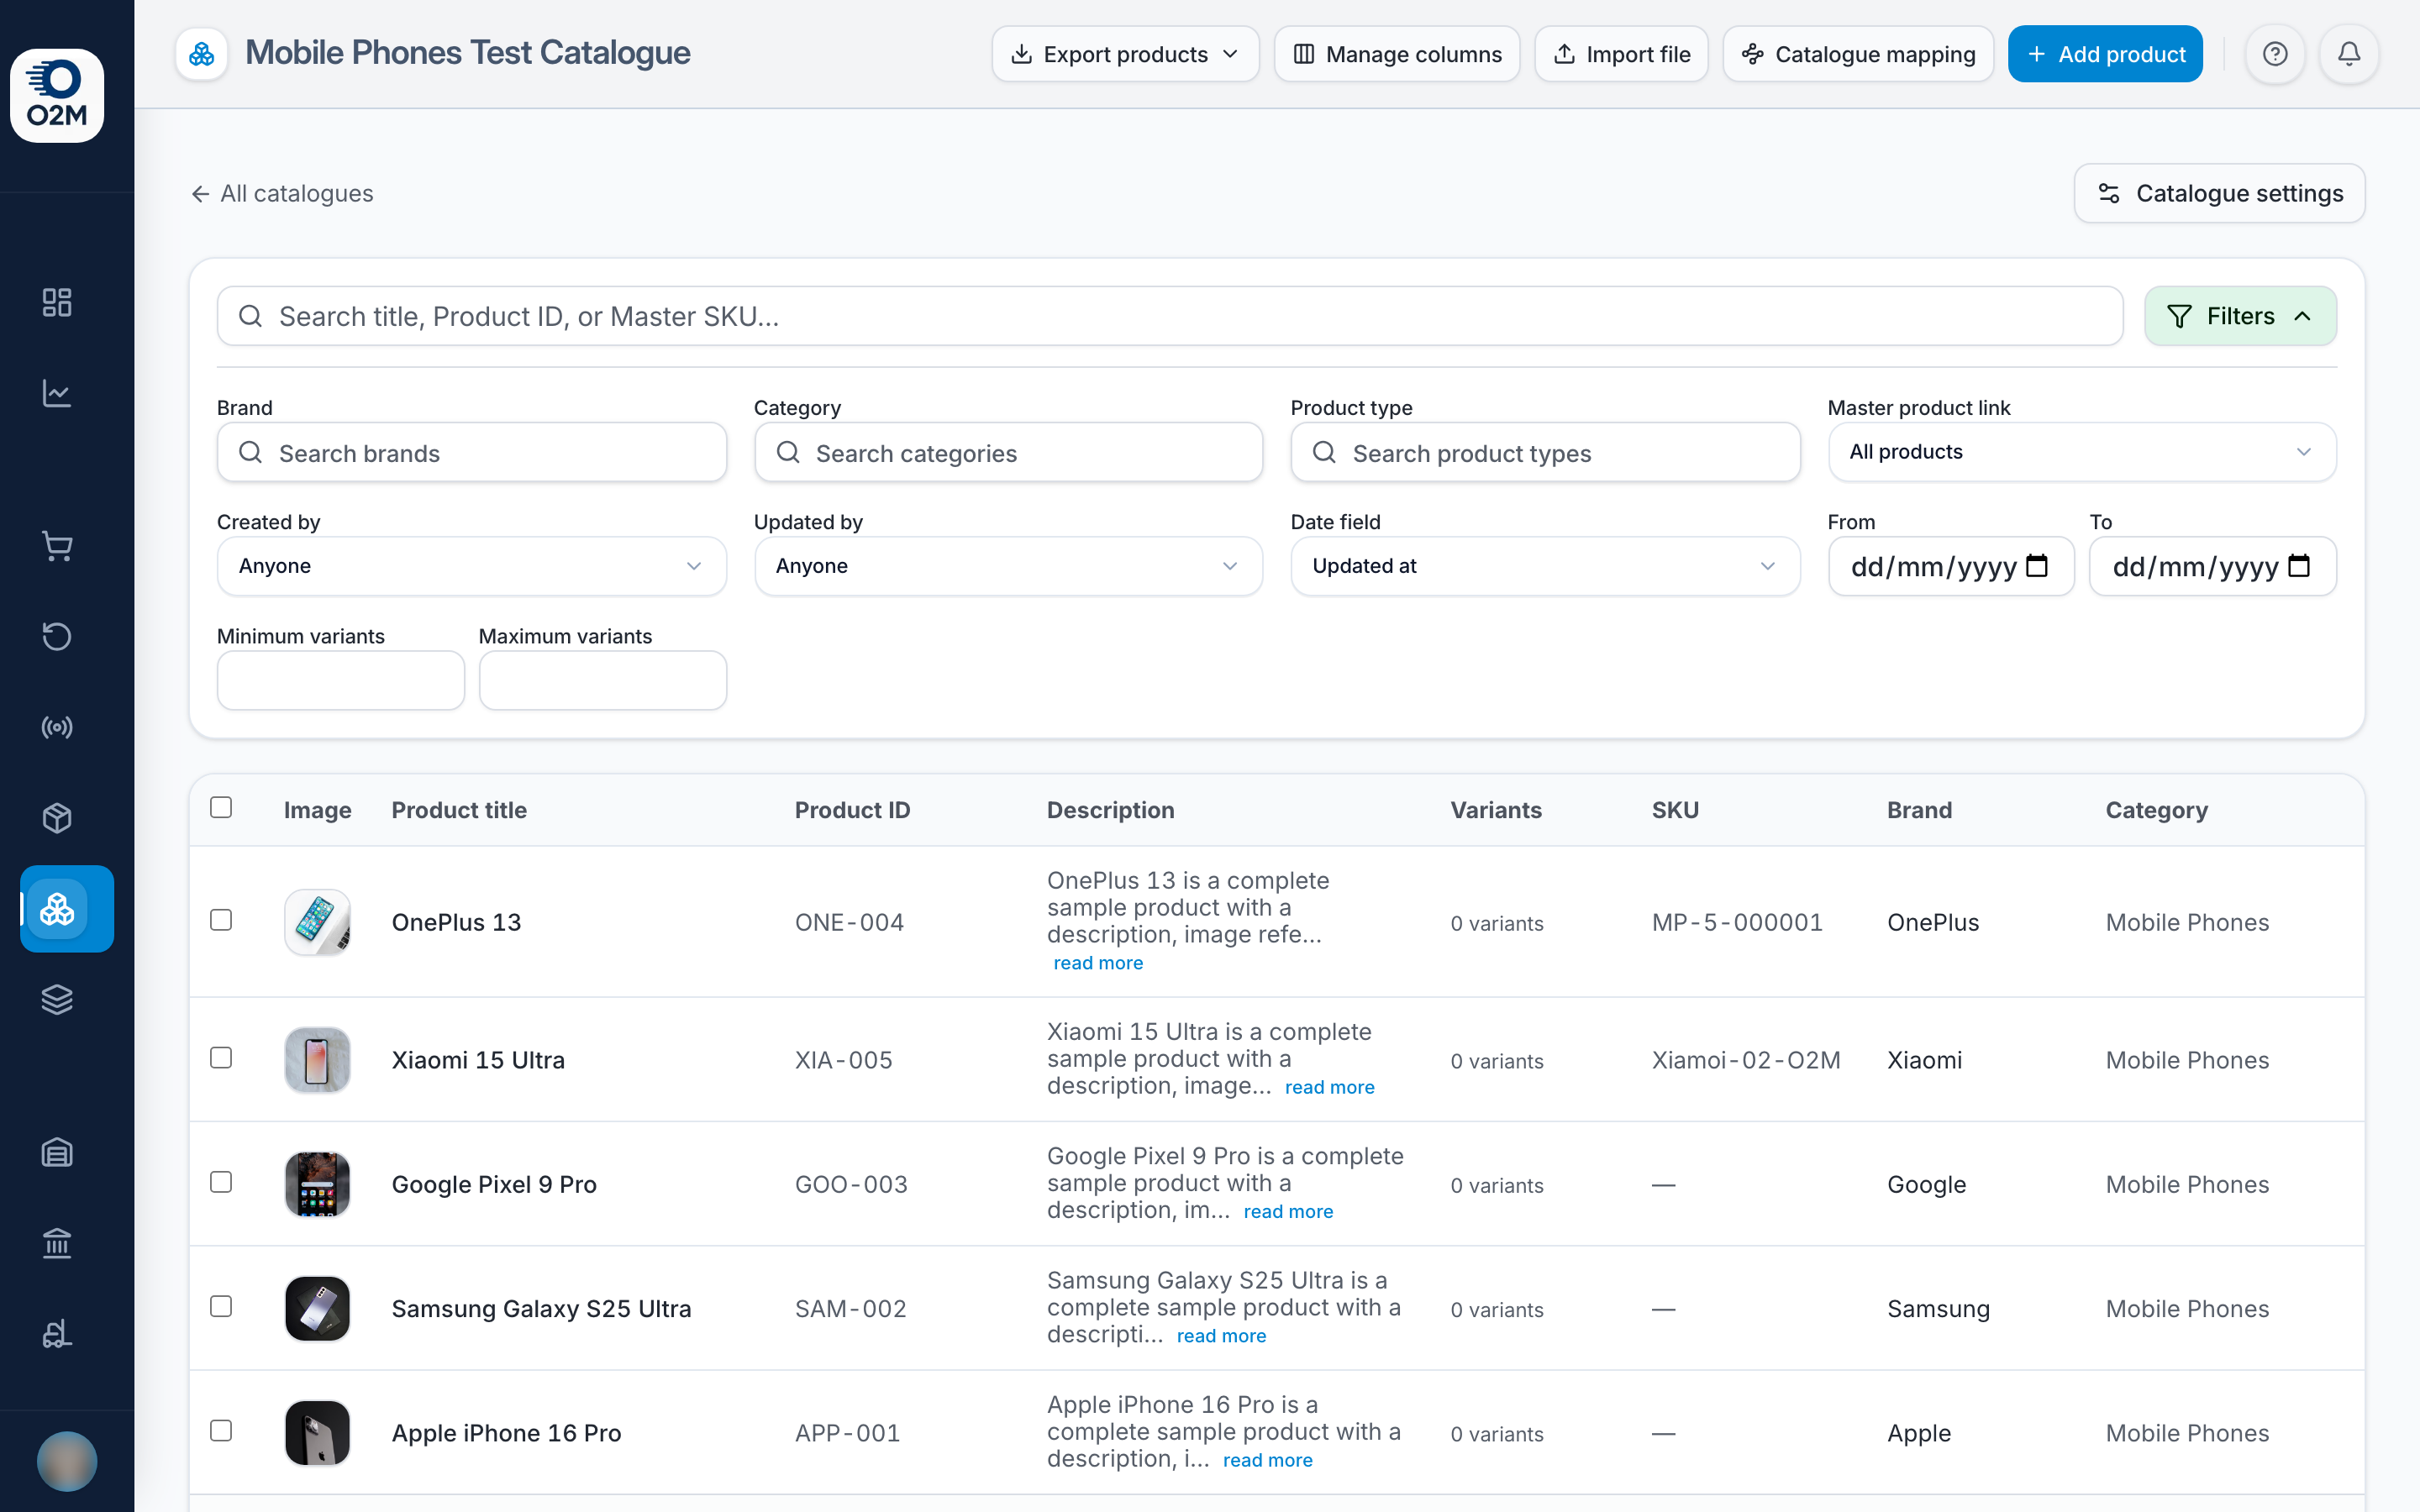Select the highlighted catalogue cubes sidebar icon
Viewport: 2420px width, 1512px height.
click(x=67, y=909)
